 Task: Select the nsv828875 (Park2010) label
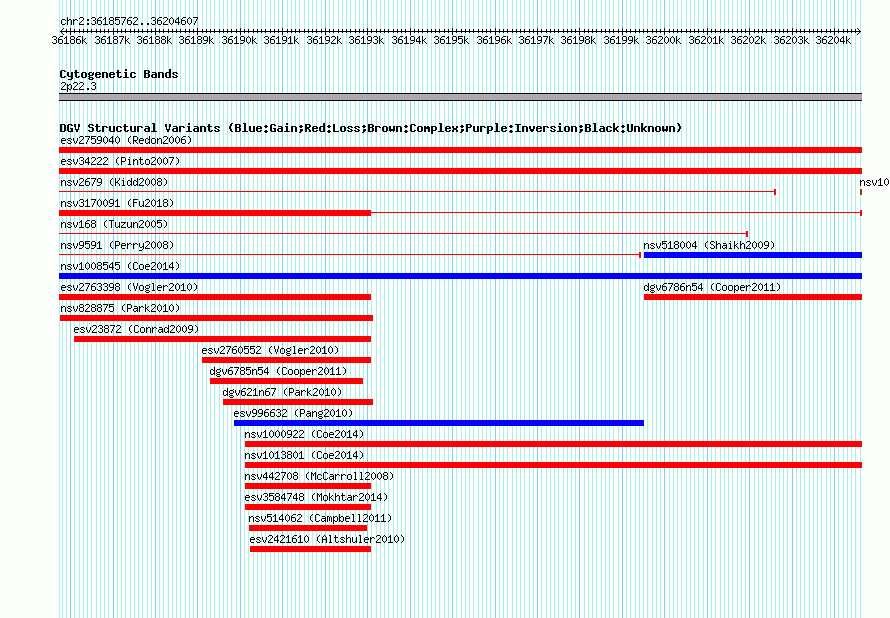click(120, 308)
